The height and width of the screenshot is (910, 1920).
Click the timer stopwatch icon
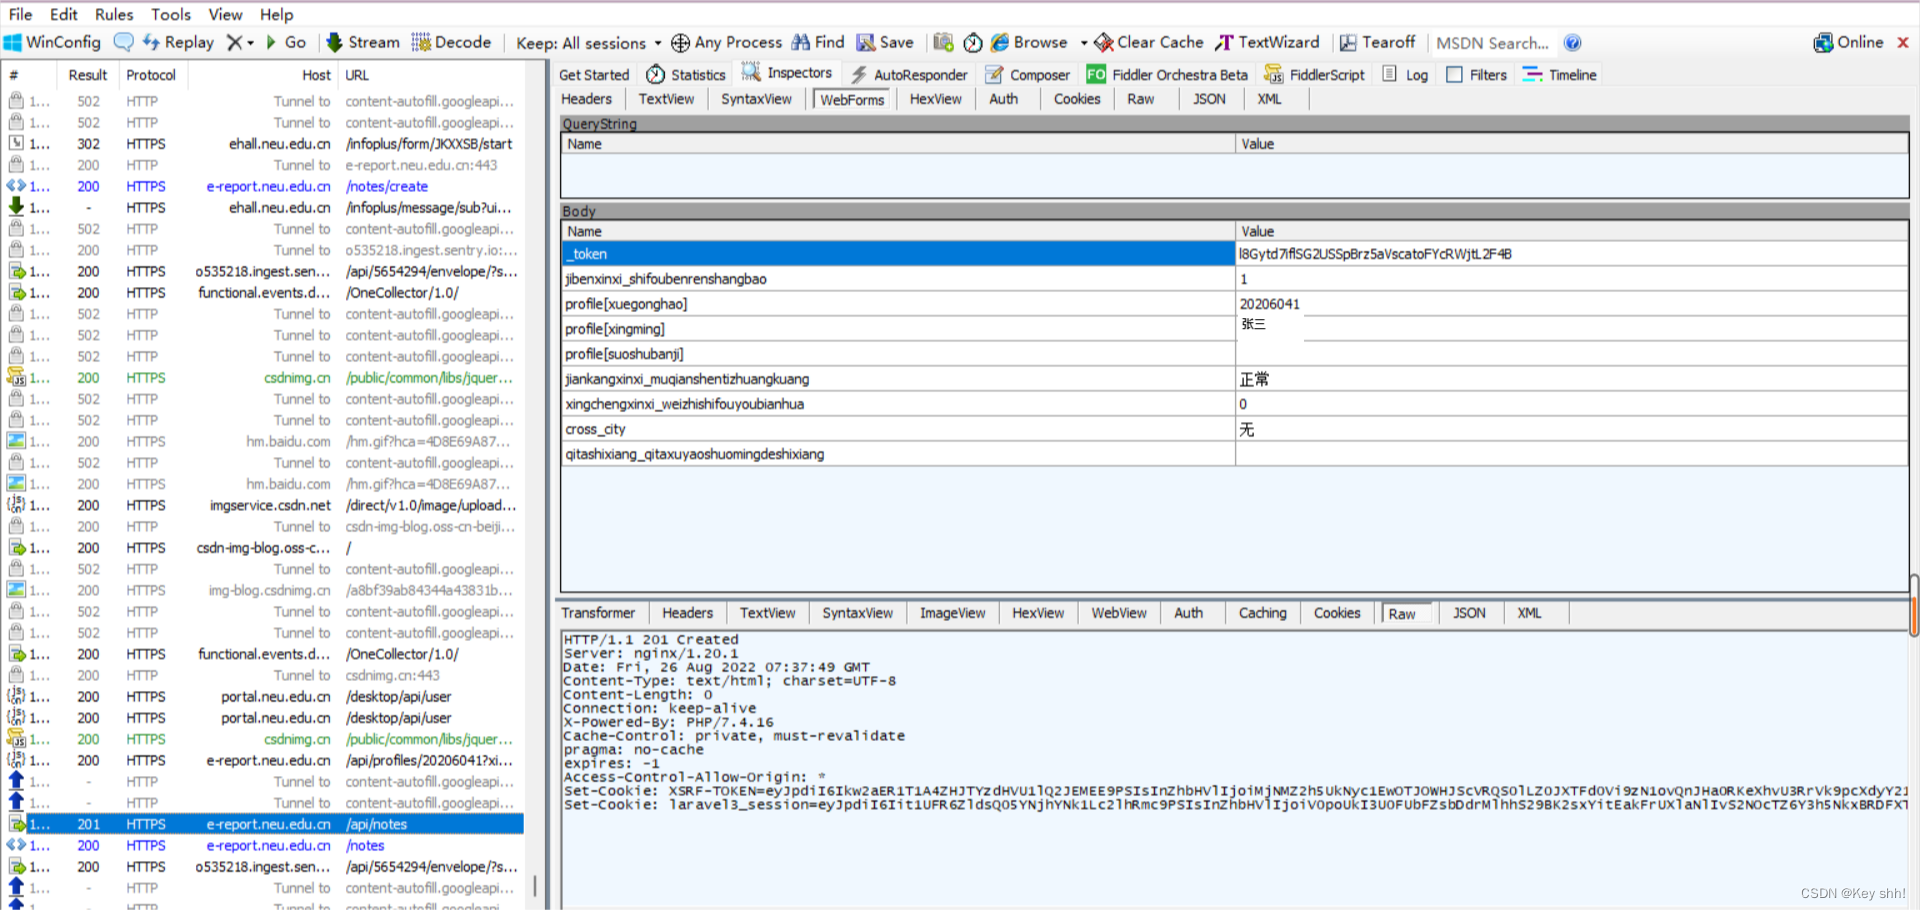tap(972, 42)
